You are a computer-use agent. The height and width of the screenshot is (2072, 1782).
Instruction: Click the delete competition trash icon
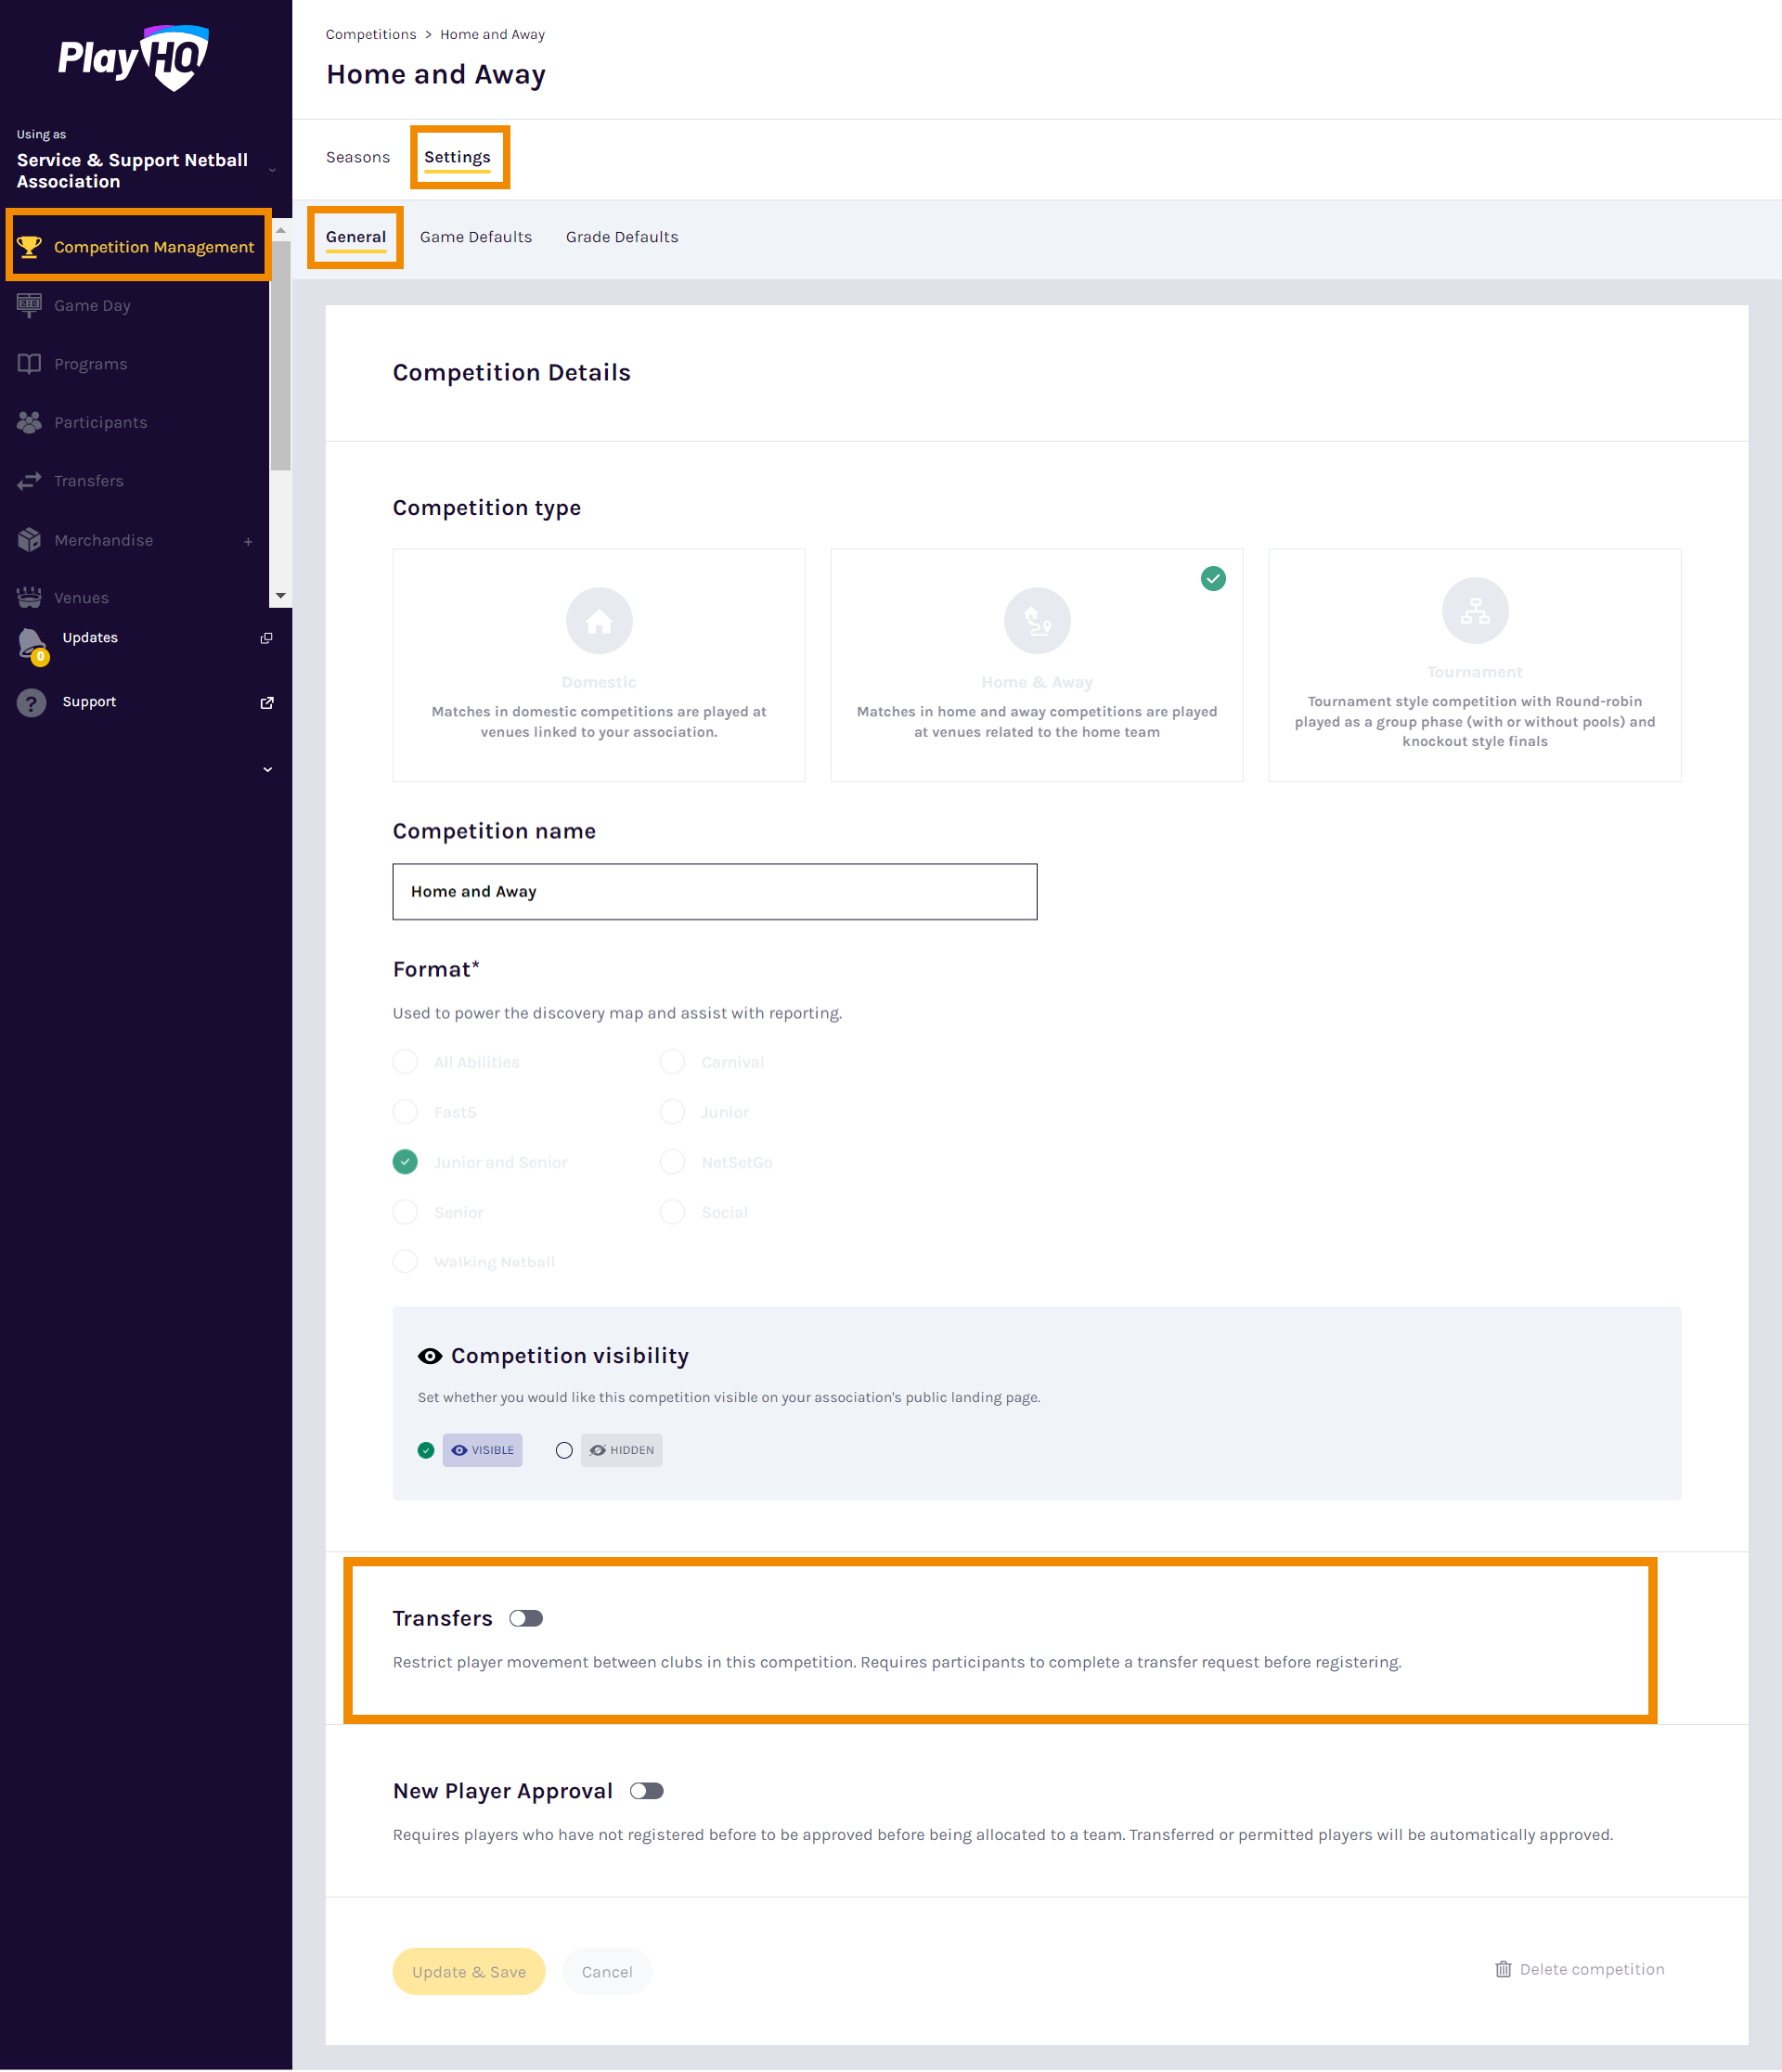[1502, 1969]
